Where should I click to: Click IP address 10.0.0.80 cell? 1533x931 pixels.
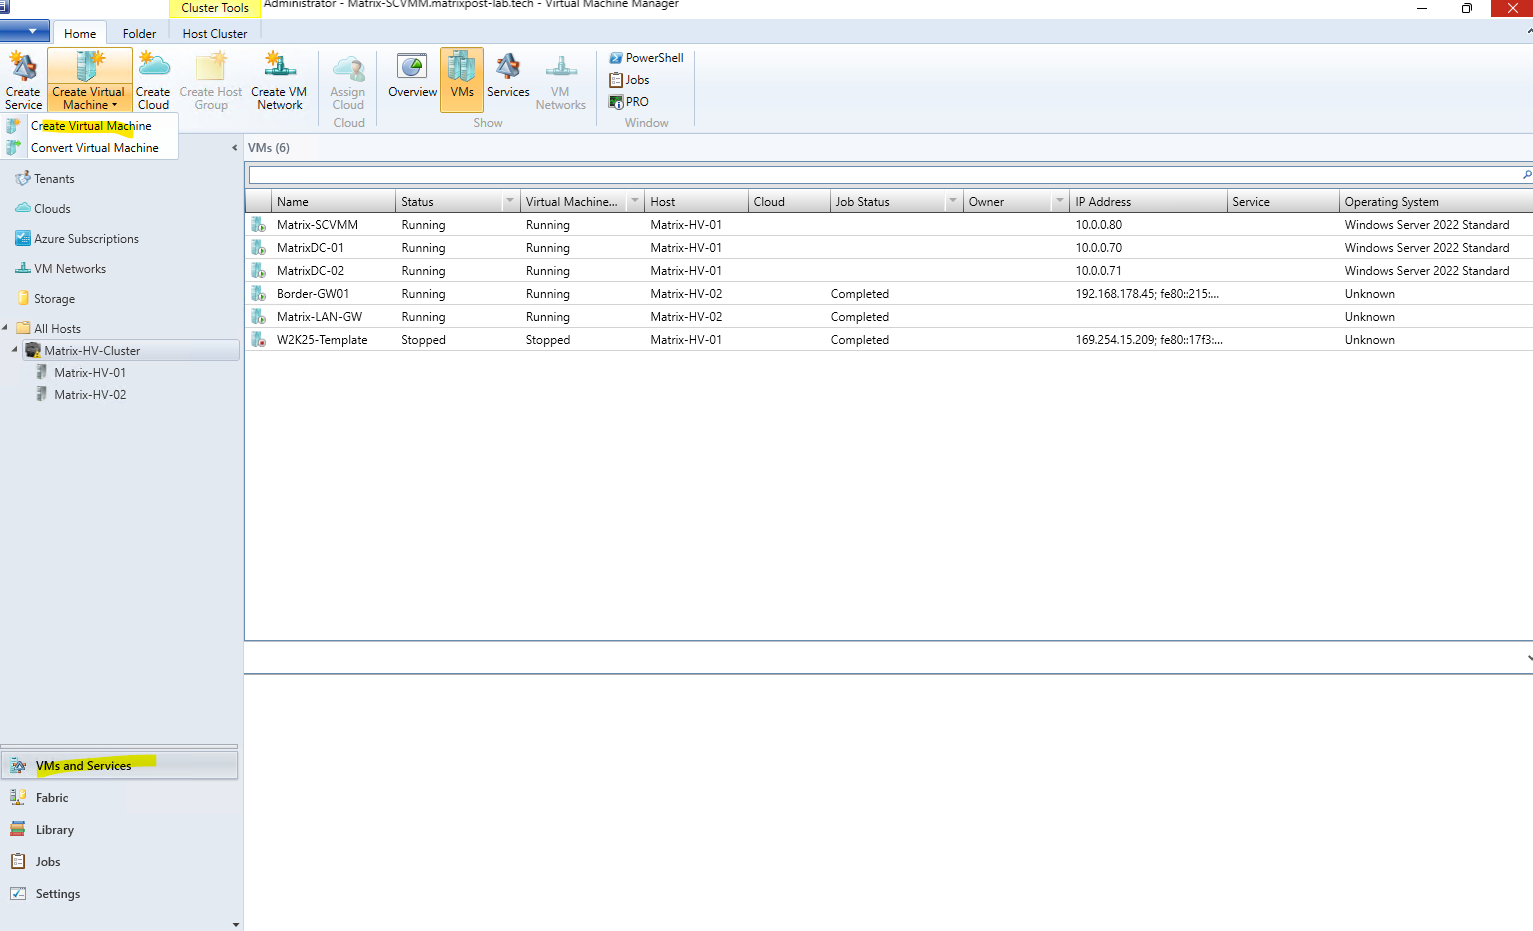pos(1098,225)
